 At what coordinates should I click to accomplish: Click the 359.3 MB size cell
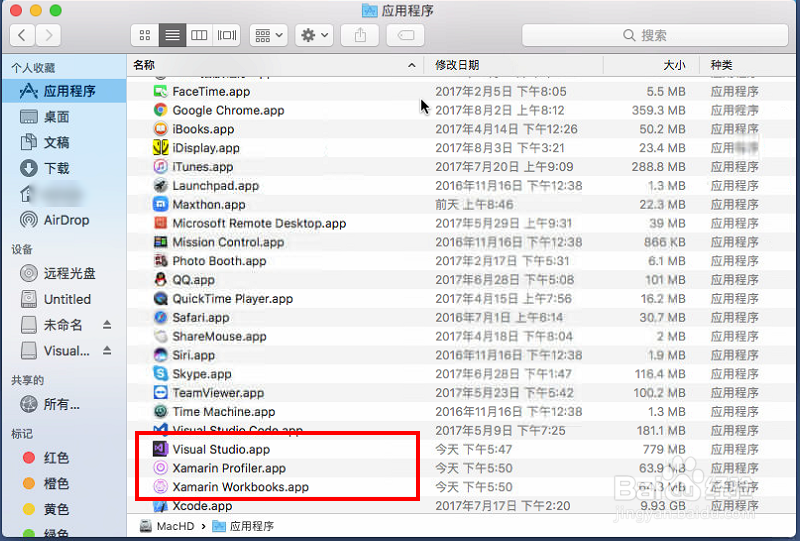tap(659, 110)
